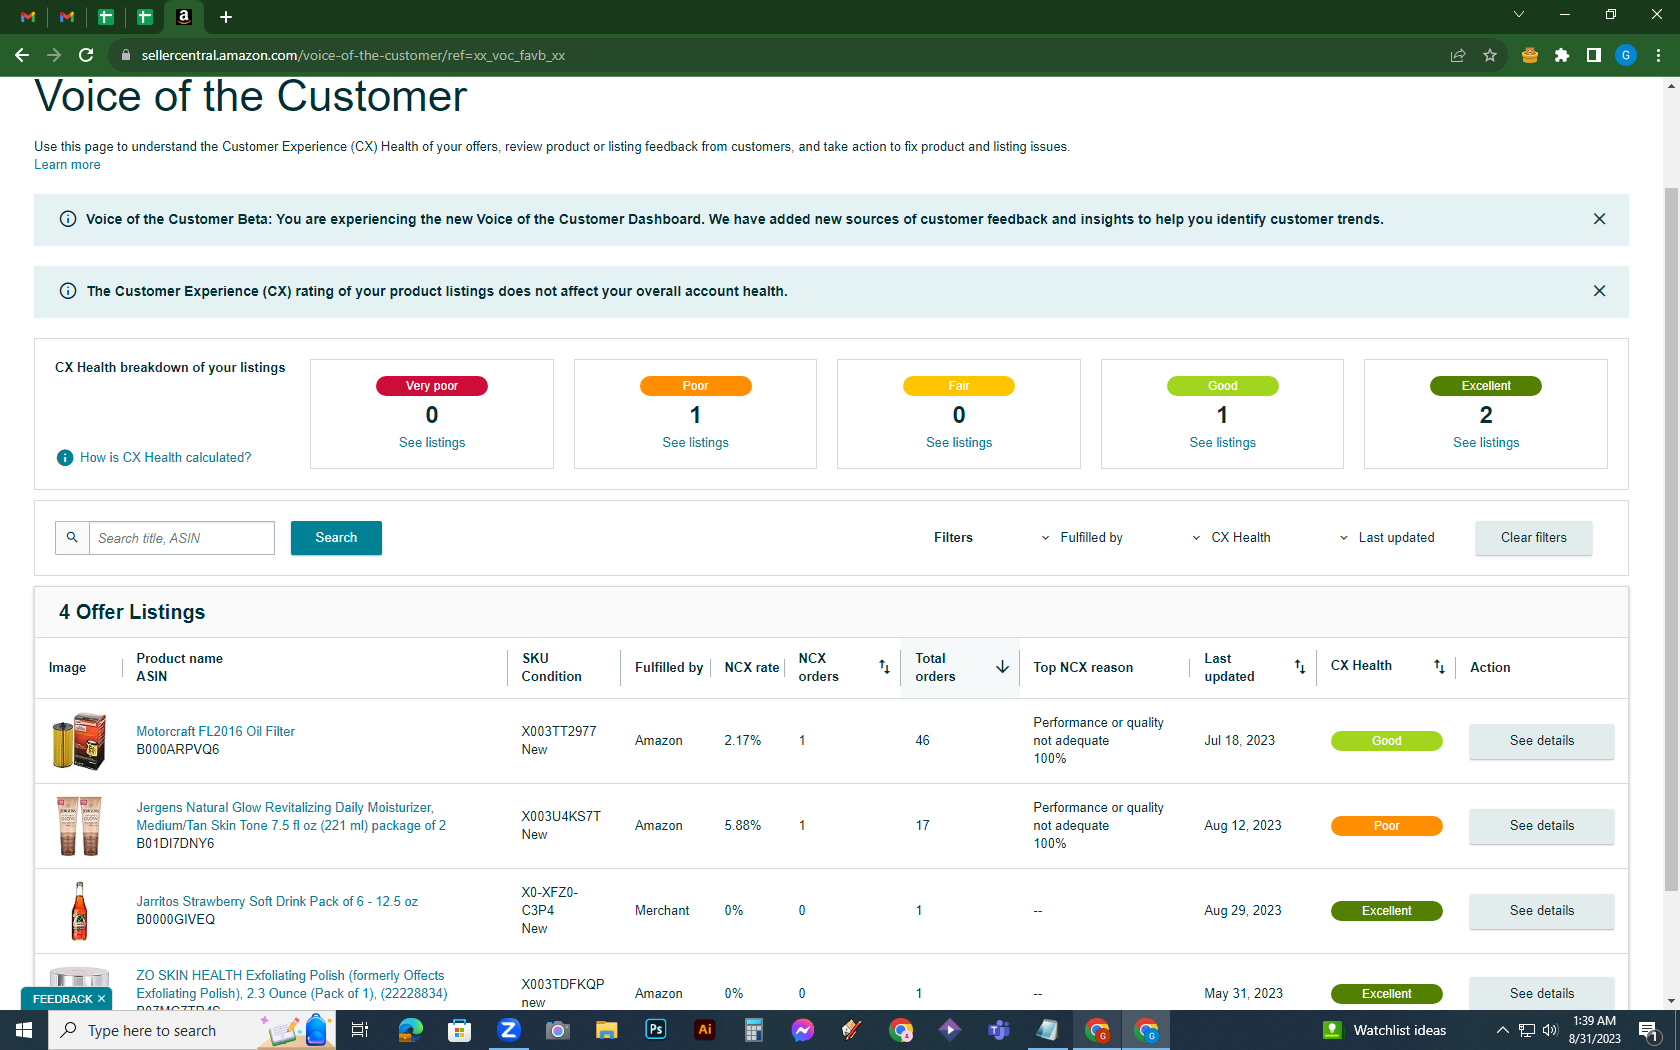See listings under Very poor
1680x1050 pixels.
432,443
